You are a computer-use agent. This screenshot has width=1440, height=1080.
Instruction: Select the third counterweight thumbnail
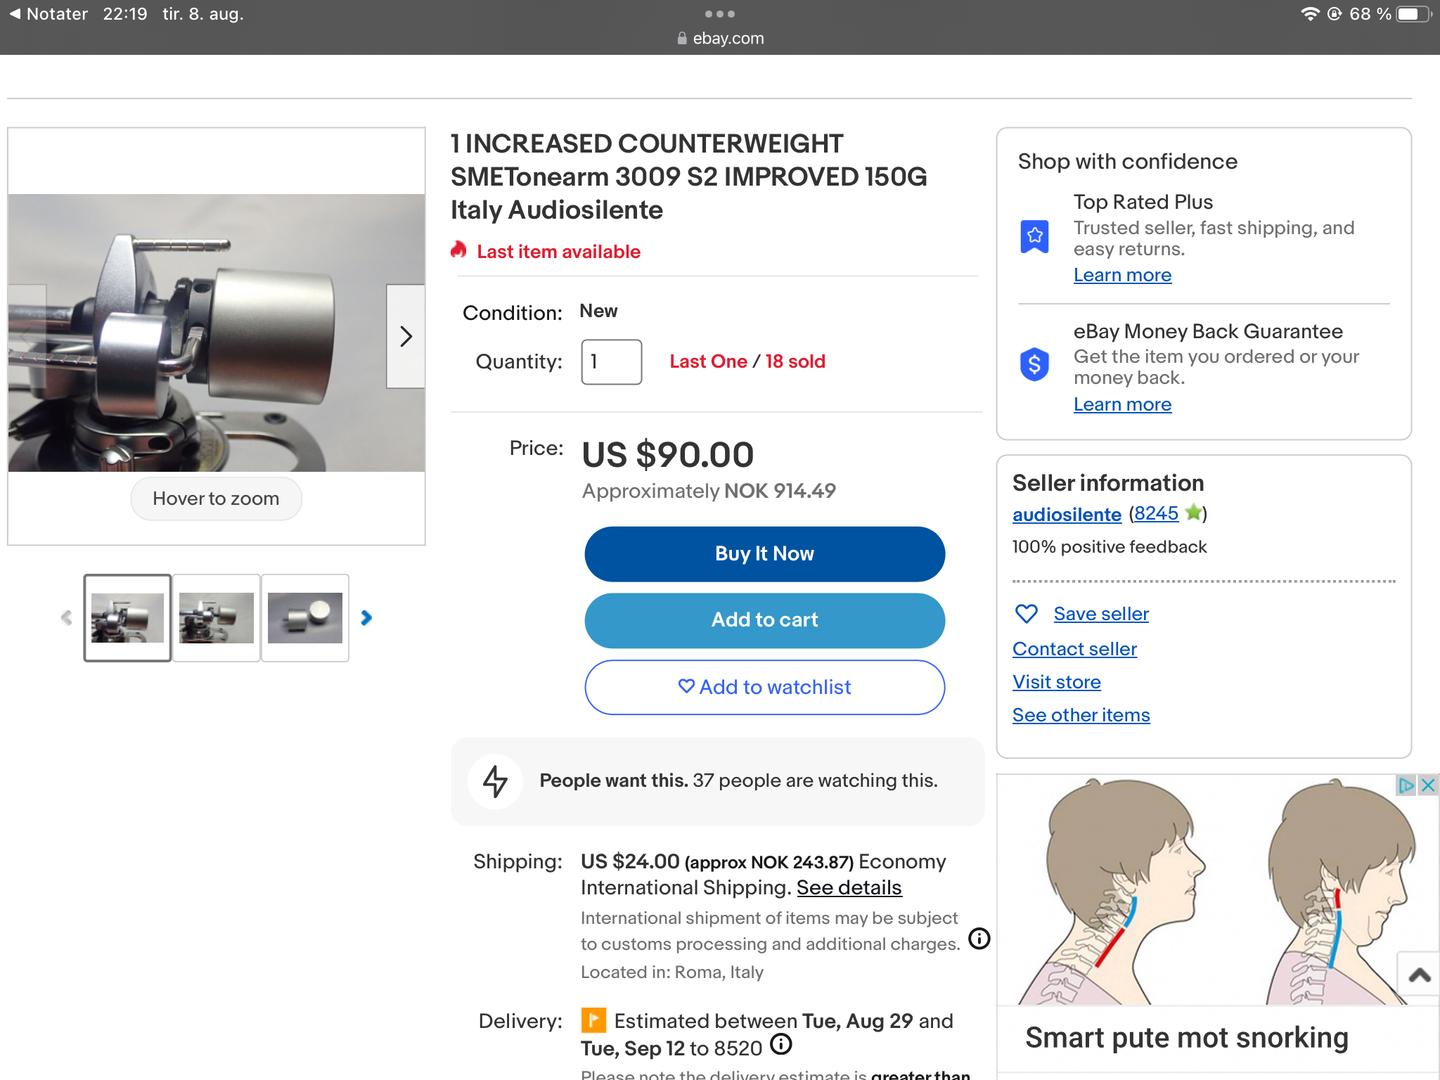[x=305, y=618]
